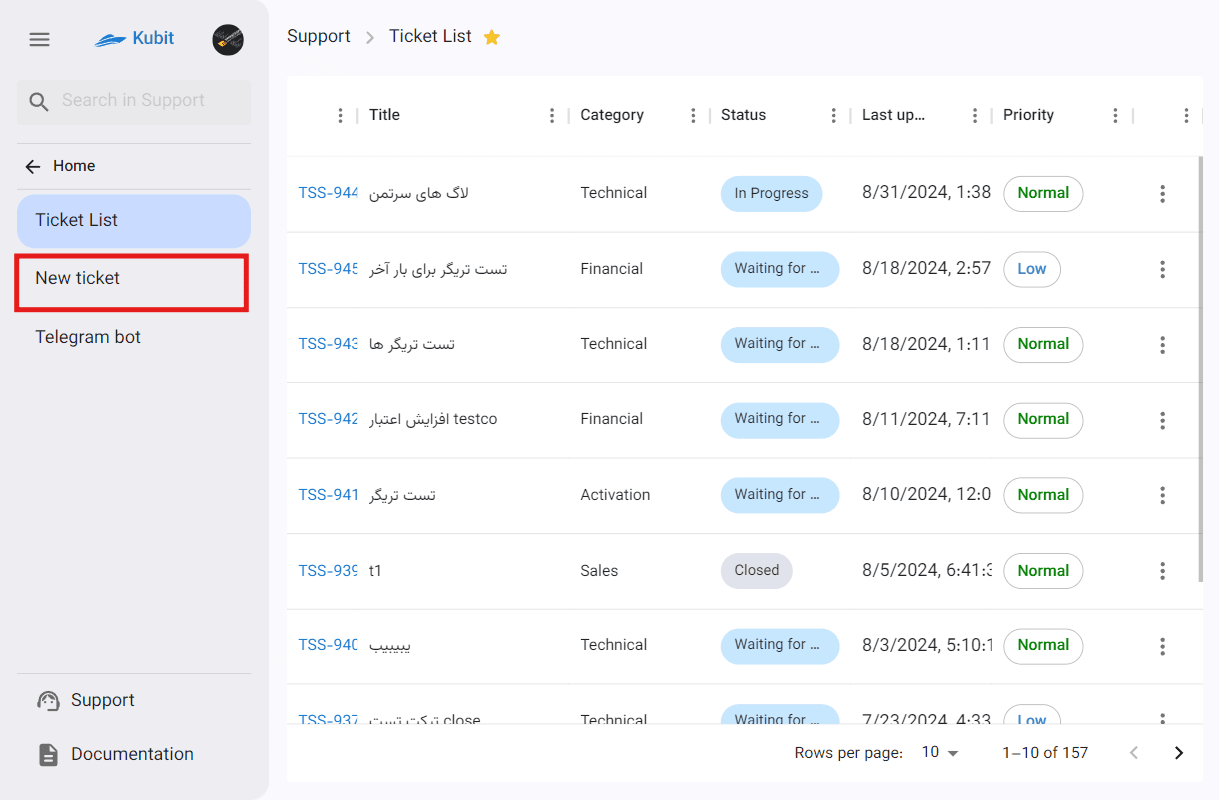Viewport: 1219px width, 800px height.
Task: Click the Status column header
Action: point(744,116)
